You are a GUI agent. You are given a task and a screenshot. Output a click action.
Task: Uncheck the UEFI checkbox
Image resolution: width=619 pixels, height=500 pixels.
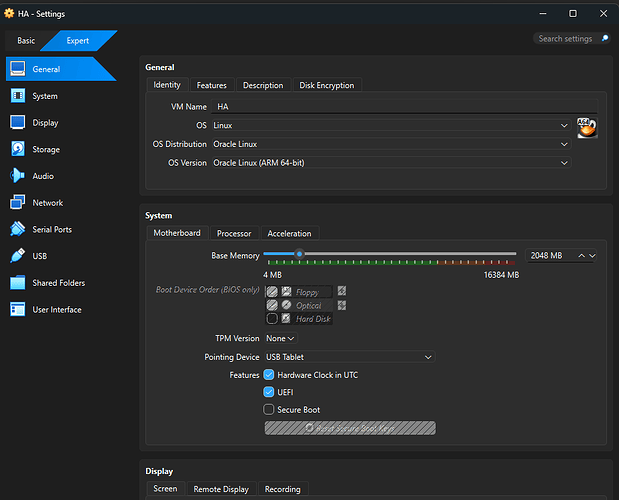[269, 392]
